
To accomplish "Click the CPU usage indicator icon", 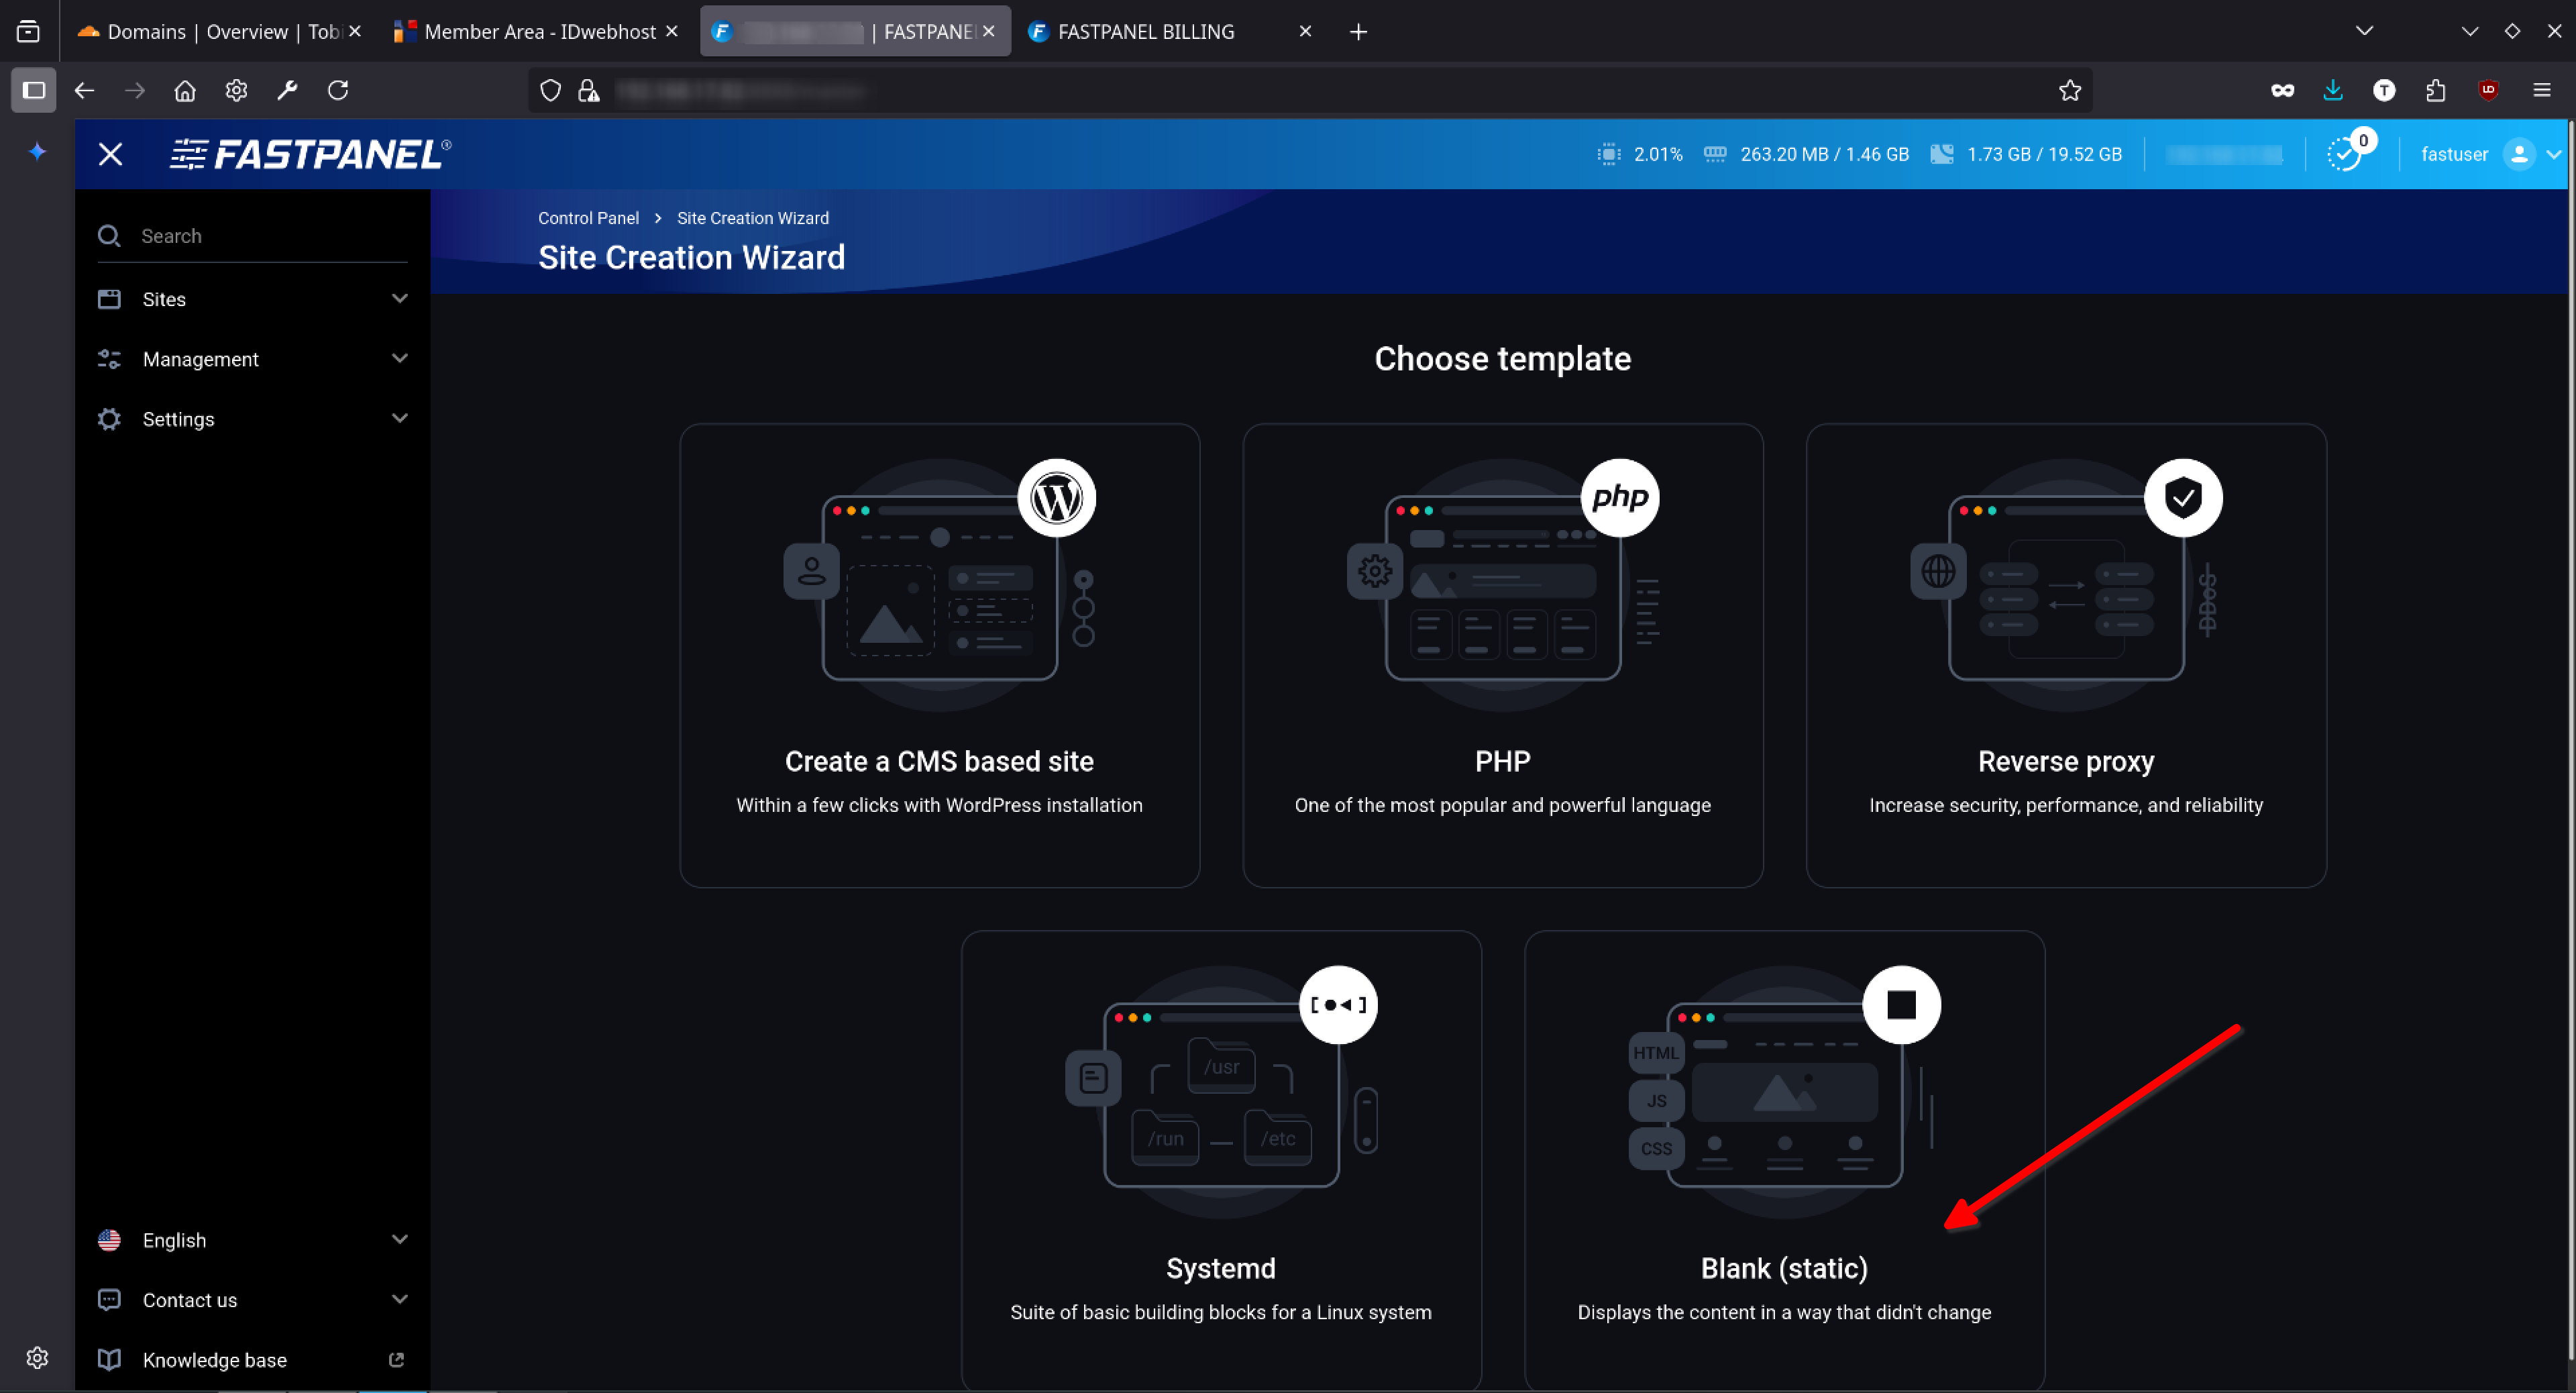I will coord(1608,154).
